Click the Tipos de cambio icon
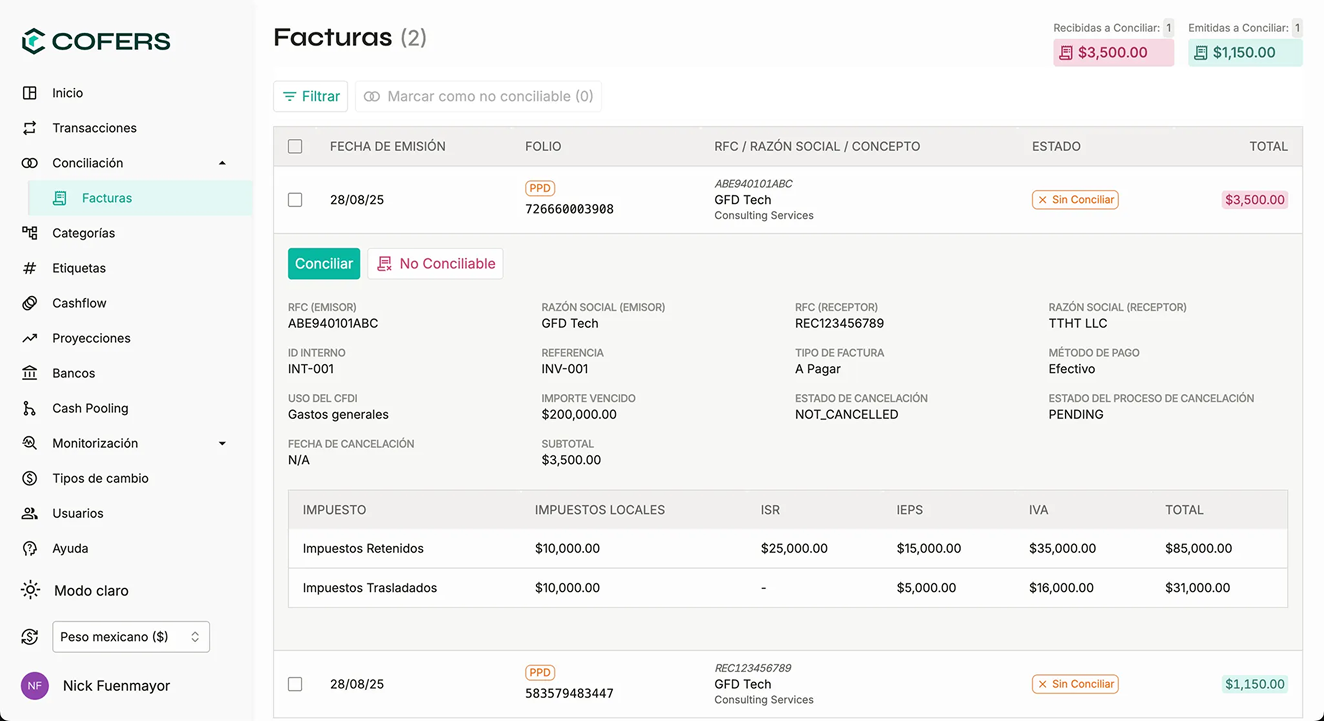 tap(30, 478)
